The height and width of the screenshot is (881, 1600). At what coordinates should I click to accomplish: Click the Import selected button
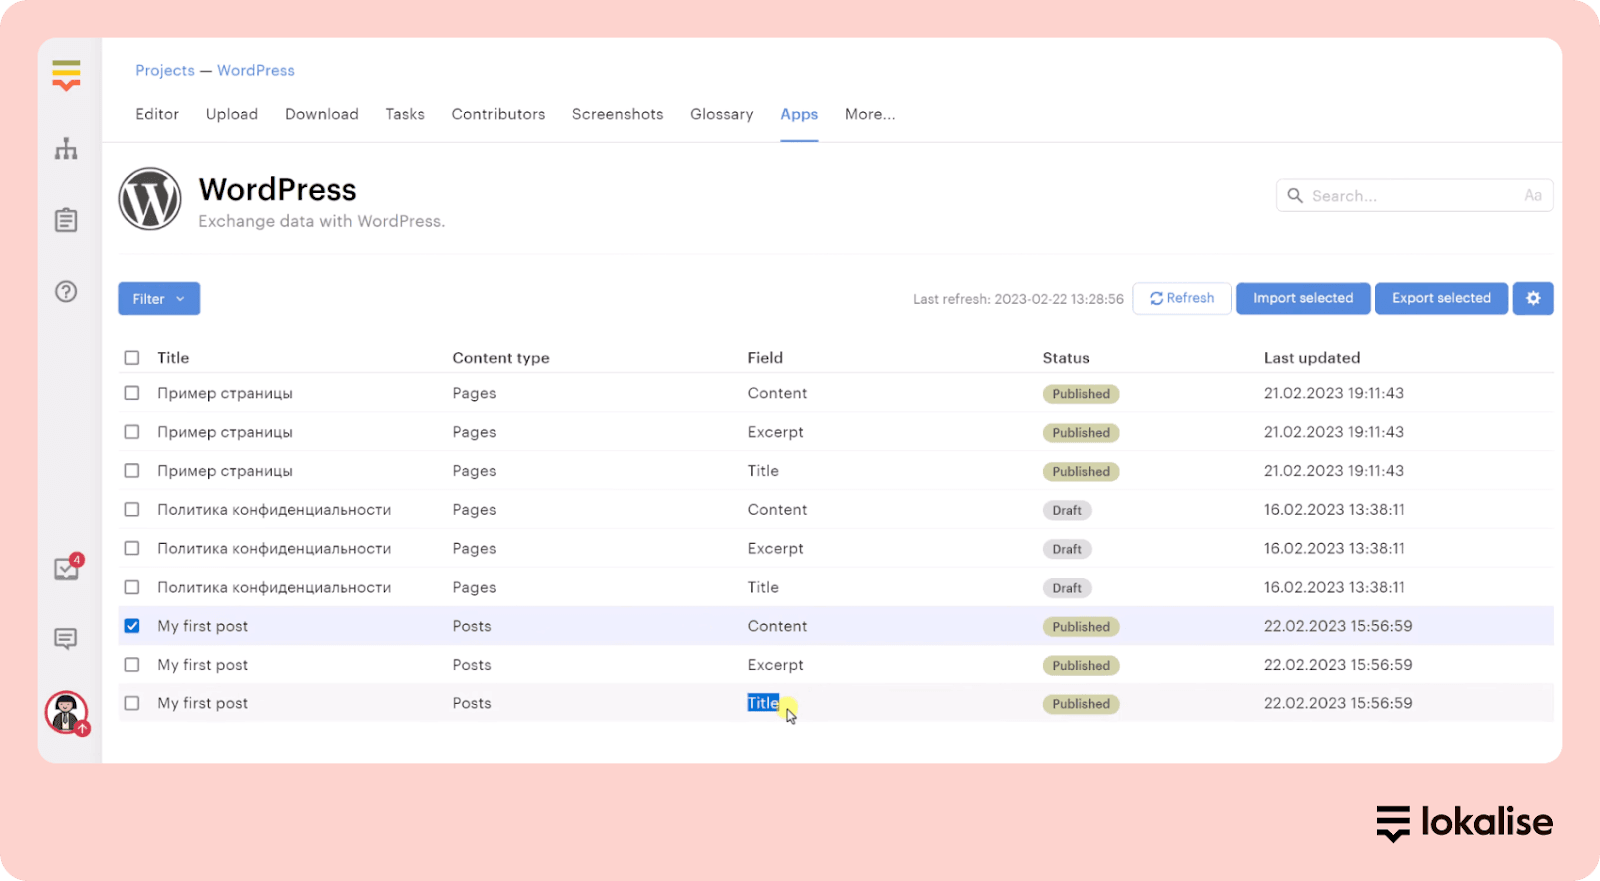pyautogui.click(x=1302, y=298)
